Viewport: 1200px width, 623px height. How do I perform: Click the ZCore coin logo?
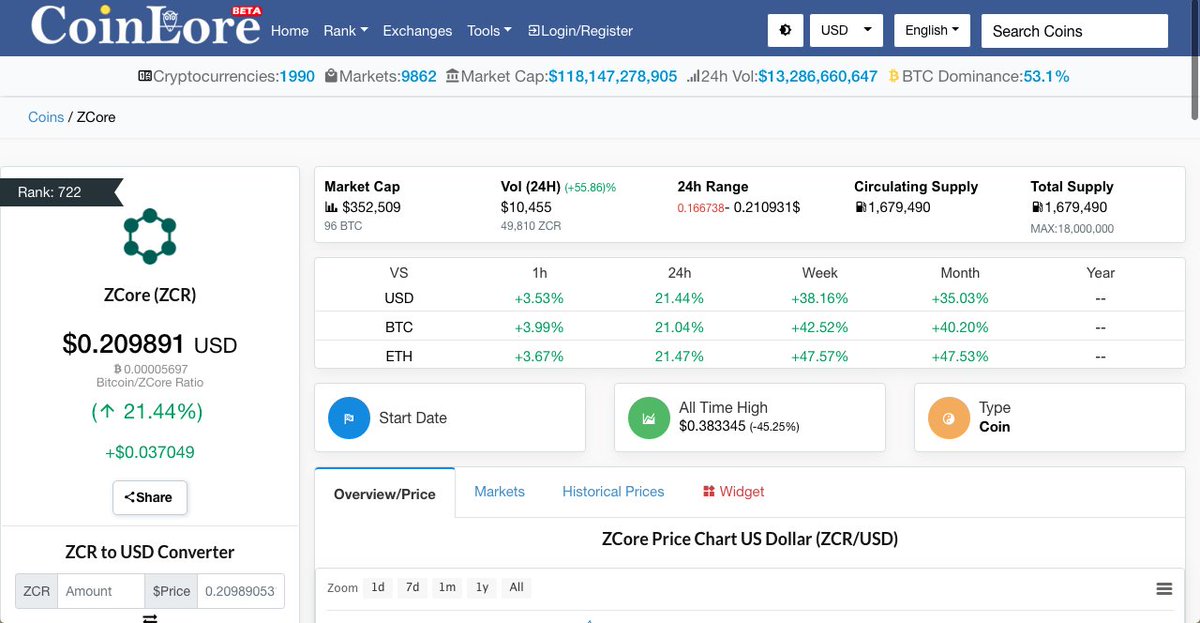coord(150,236)
